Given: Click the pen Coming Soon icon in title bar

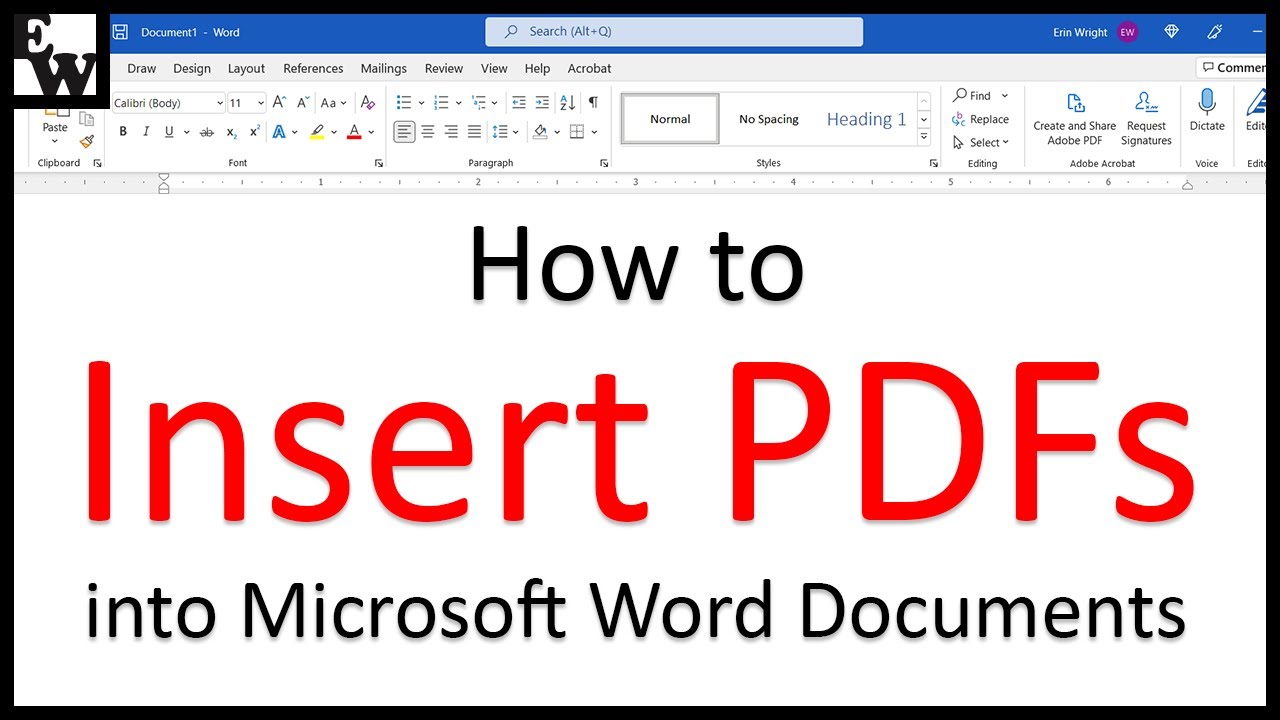Looking at the screenshot, I should click(1217, 32).
